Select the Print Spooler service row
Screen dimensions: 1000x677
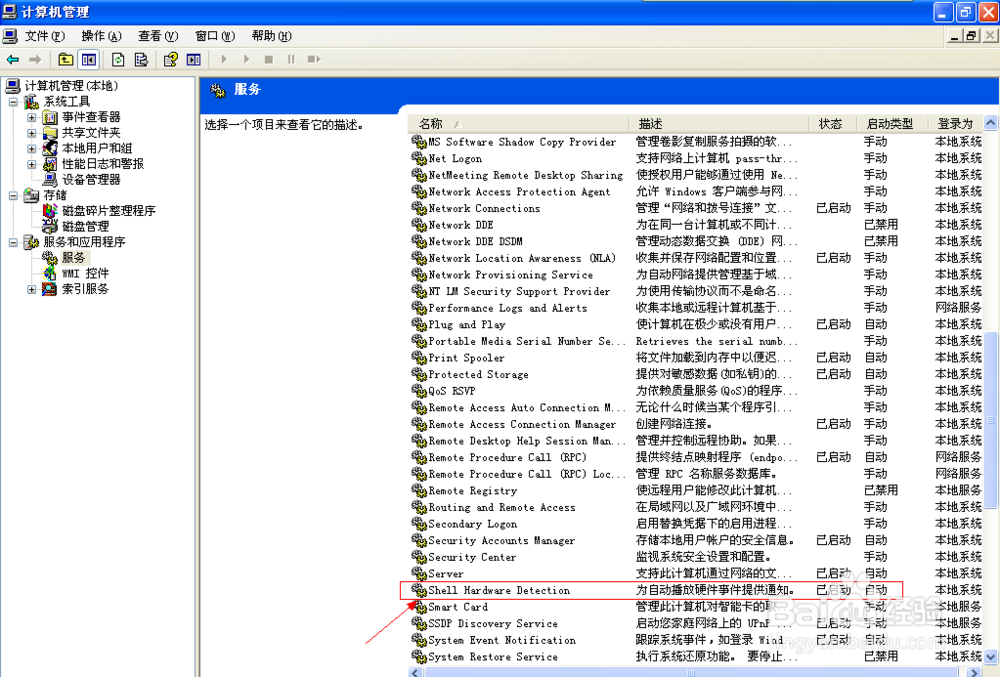695,358
